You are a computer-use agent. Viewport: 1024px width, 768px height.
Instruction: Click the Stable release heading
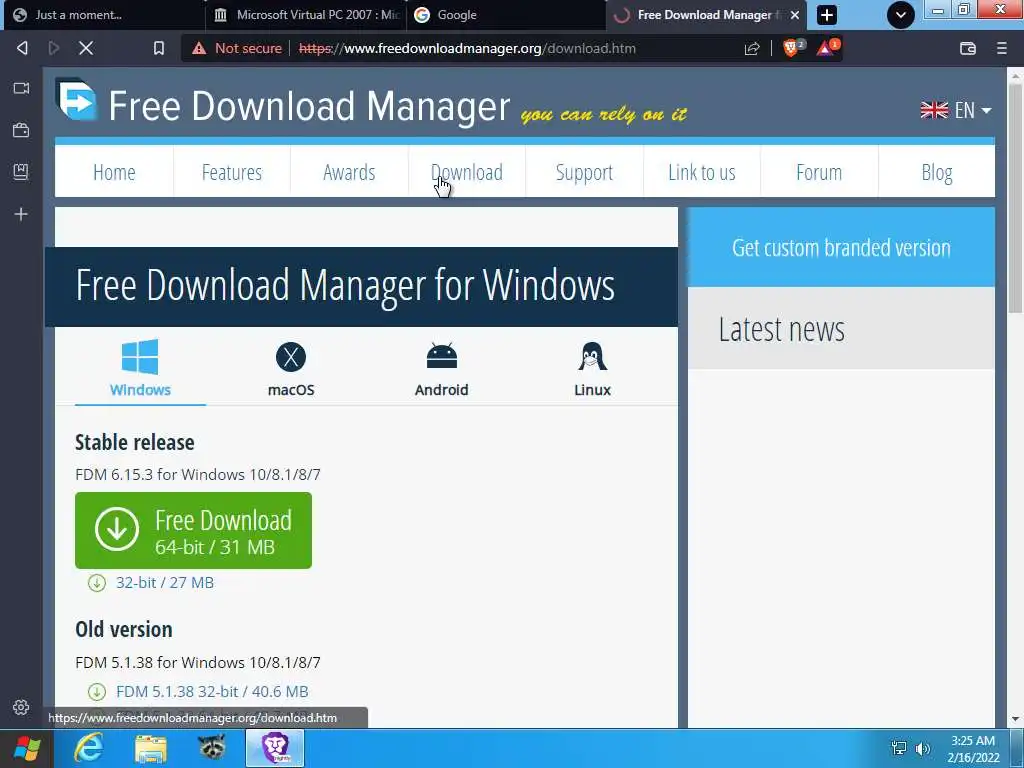tap(135, 442)
